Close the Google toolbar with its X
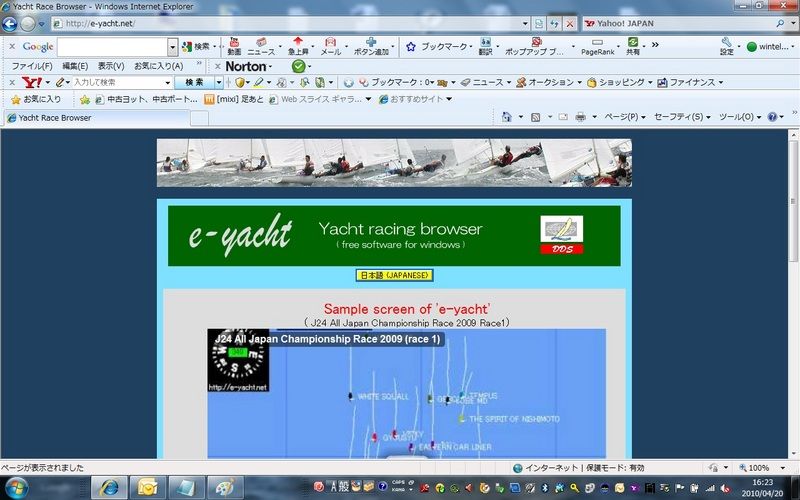 (12, 46)
